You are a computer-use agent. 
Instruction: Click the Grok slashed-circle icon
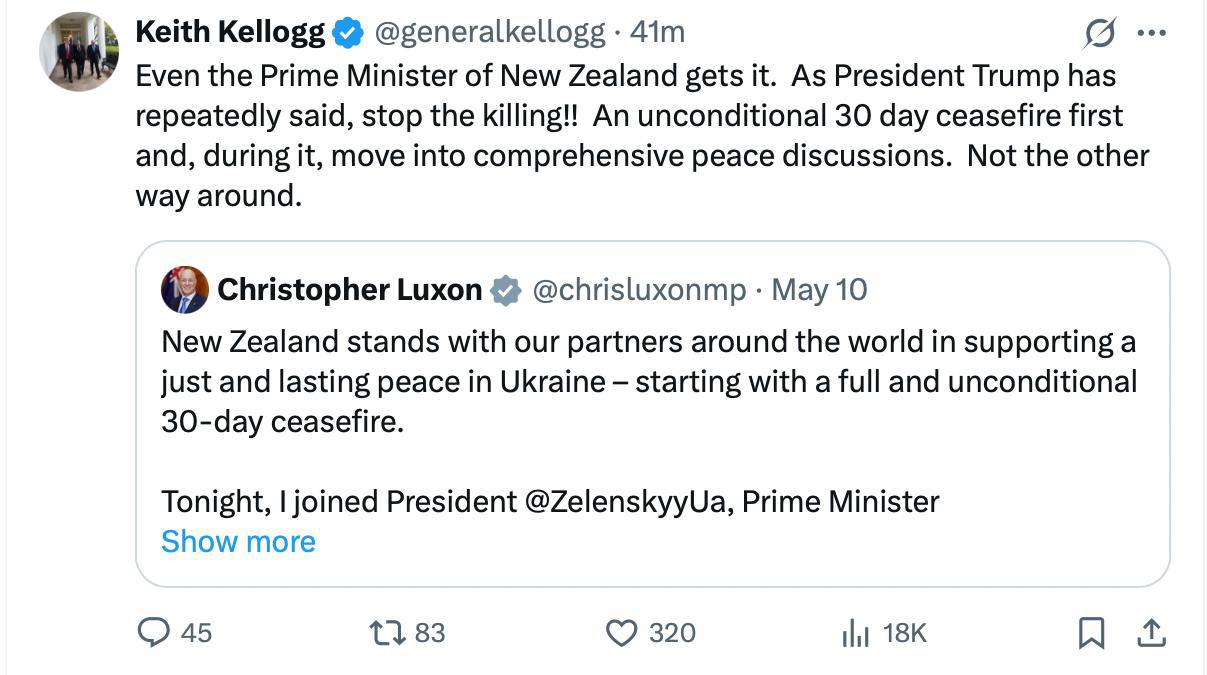1100,34
